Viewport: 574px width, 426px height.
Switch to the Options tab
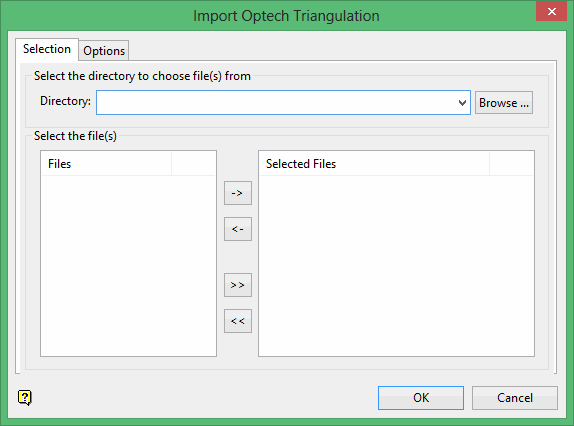[104, 51]
